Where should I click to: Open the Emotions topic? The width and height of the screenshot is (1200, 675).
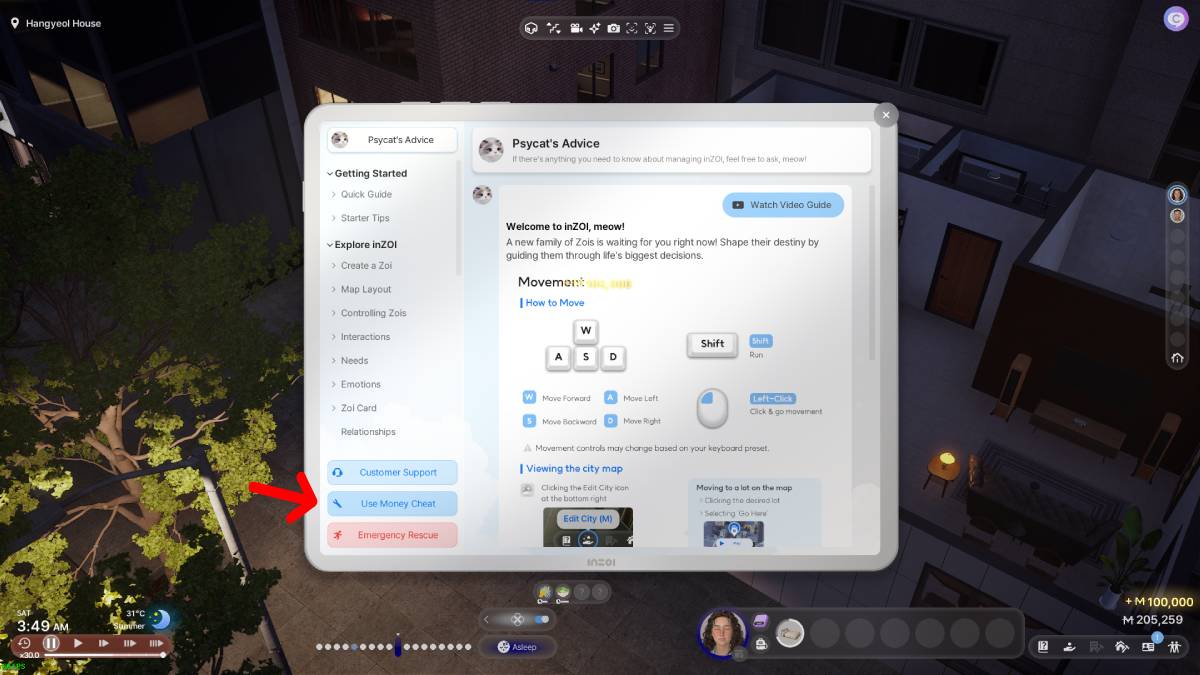click(360, 384)
